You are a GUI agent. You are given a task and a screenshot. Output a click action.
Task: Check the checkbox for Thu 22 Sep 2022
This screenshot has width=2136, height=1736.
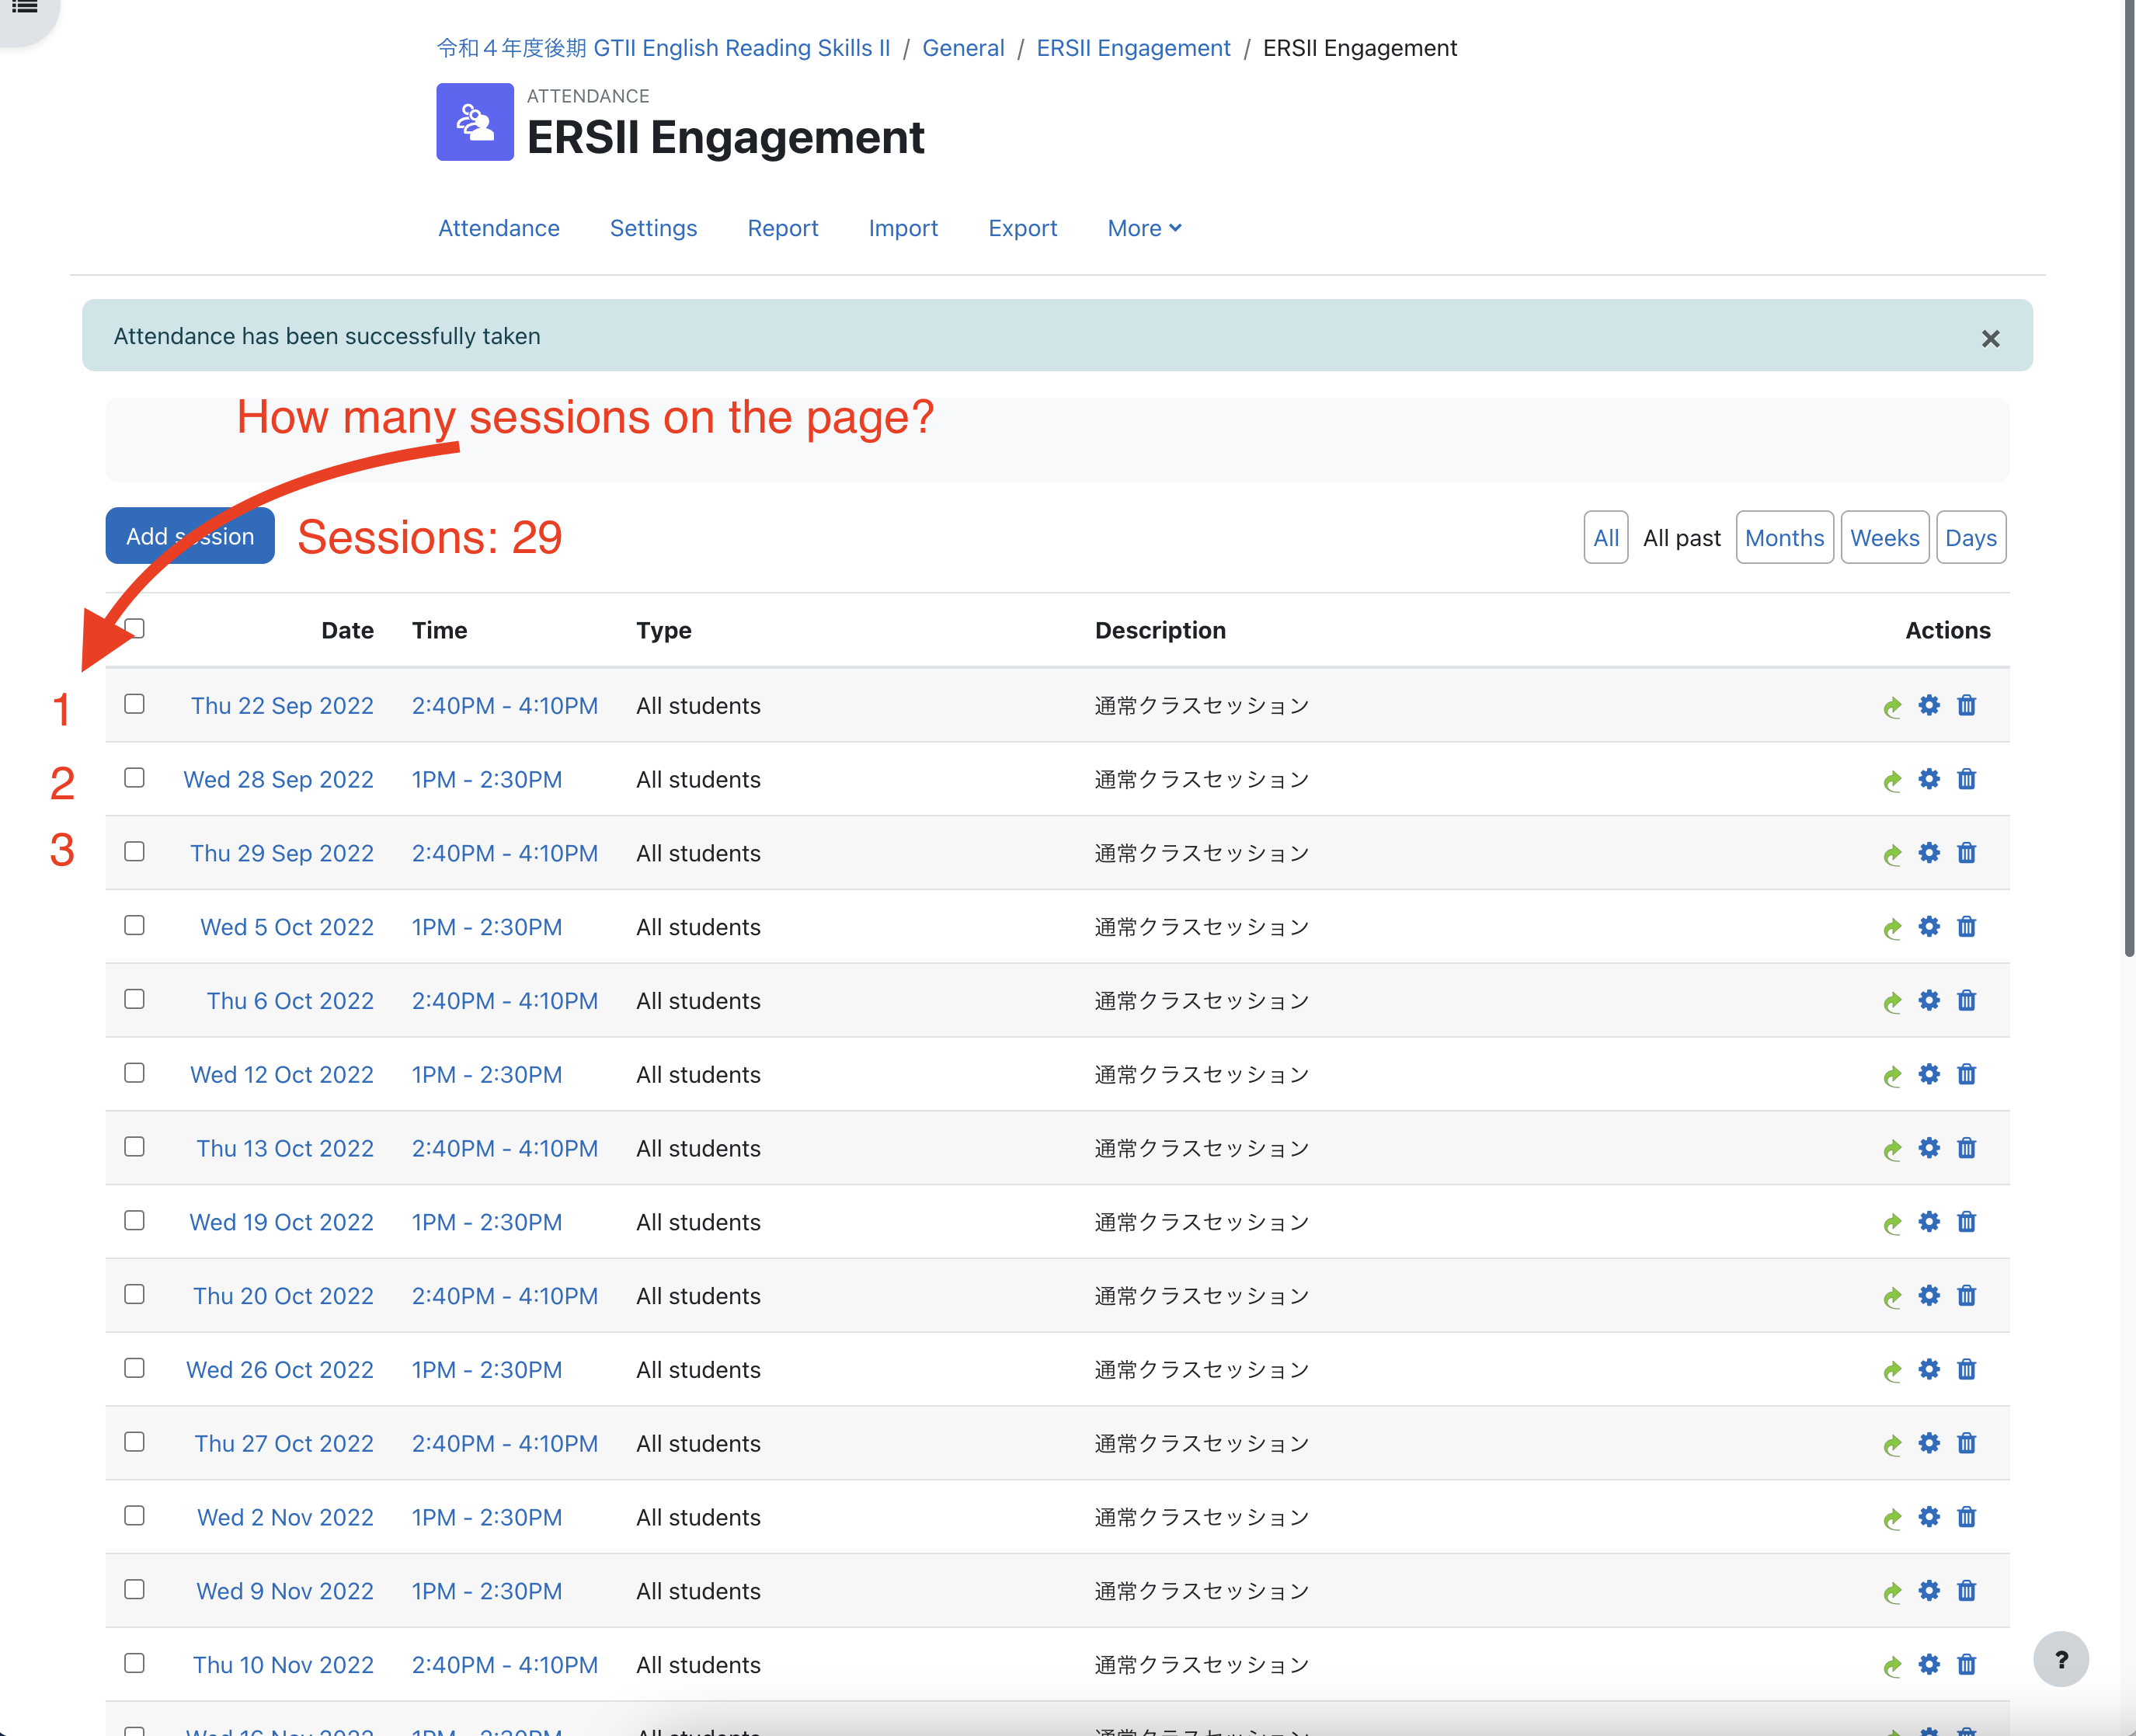134,704
